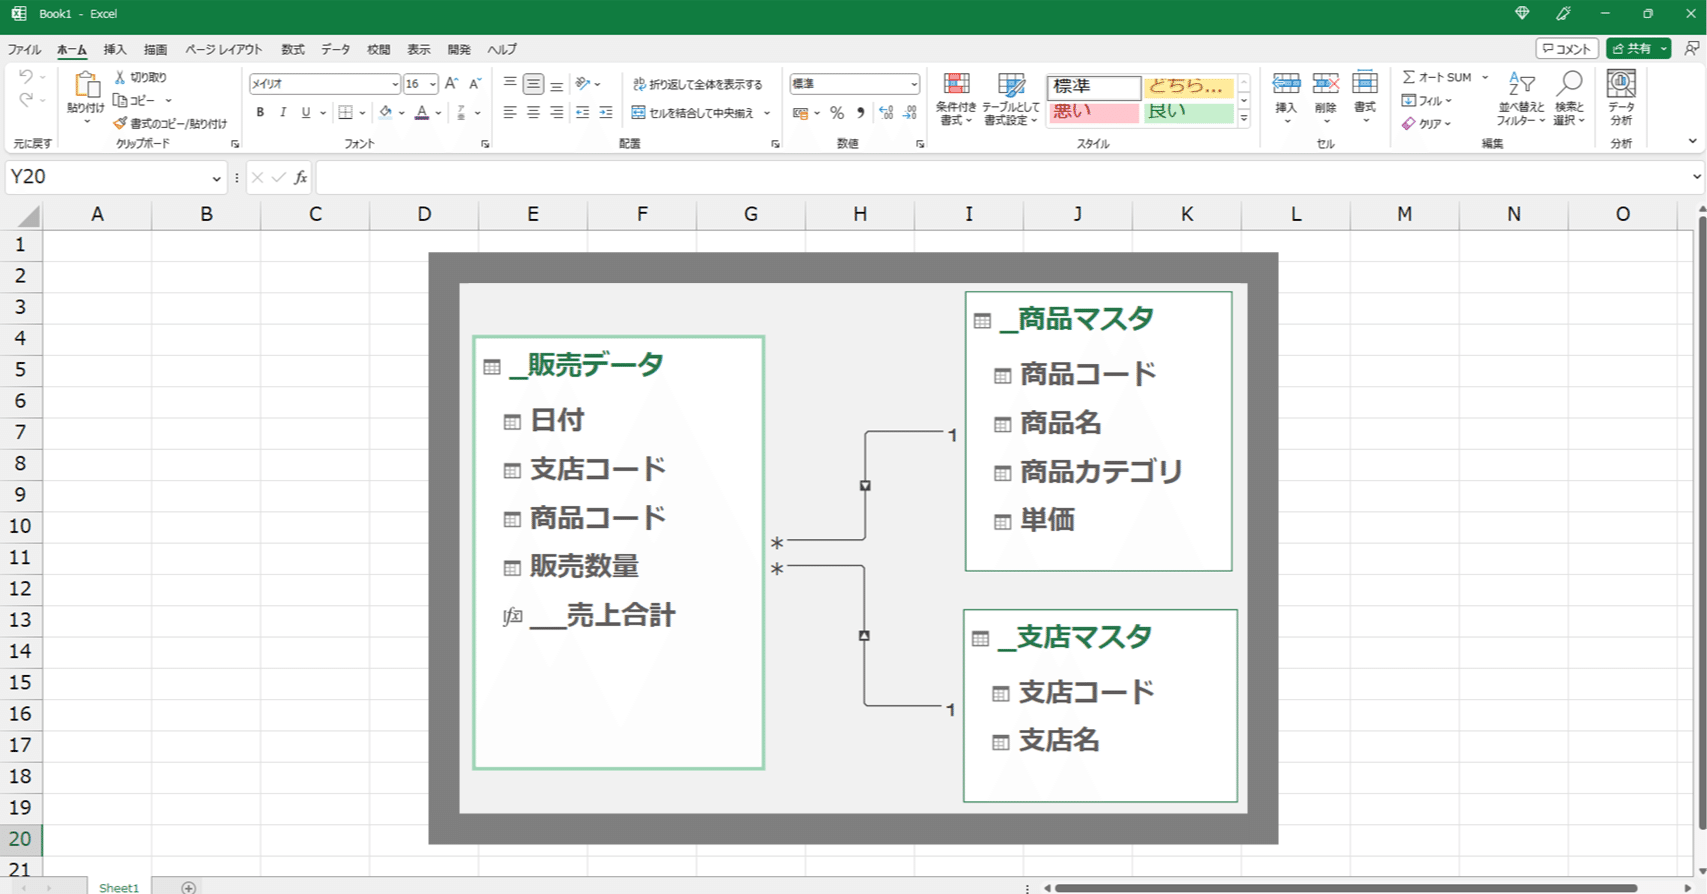This screenshot has width=1707, height=894.
Task: Toggle center horizontal alignment
Action: tap(533, 113)
